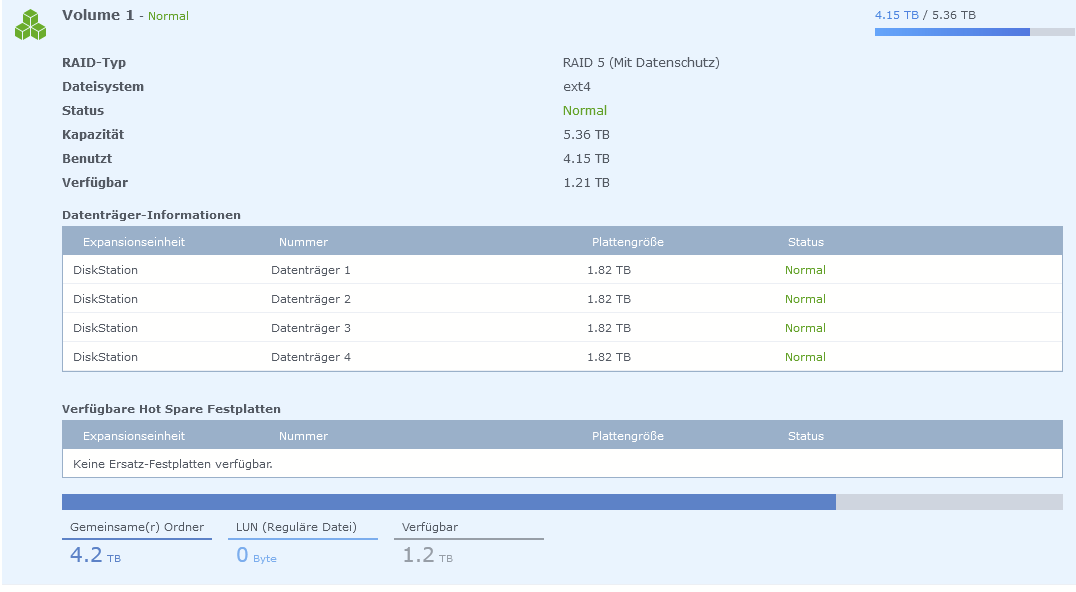Click RAID 5 (Mit Datenschutz) value
Image resolution: width=1076 pixels, height=592 pixels.
641,62
